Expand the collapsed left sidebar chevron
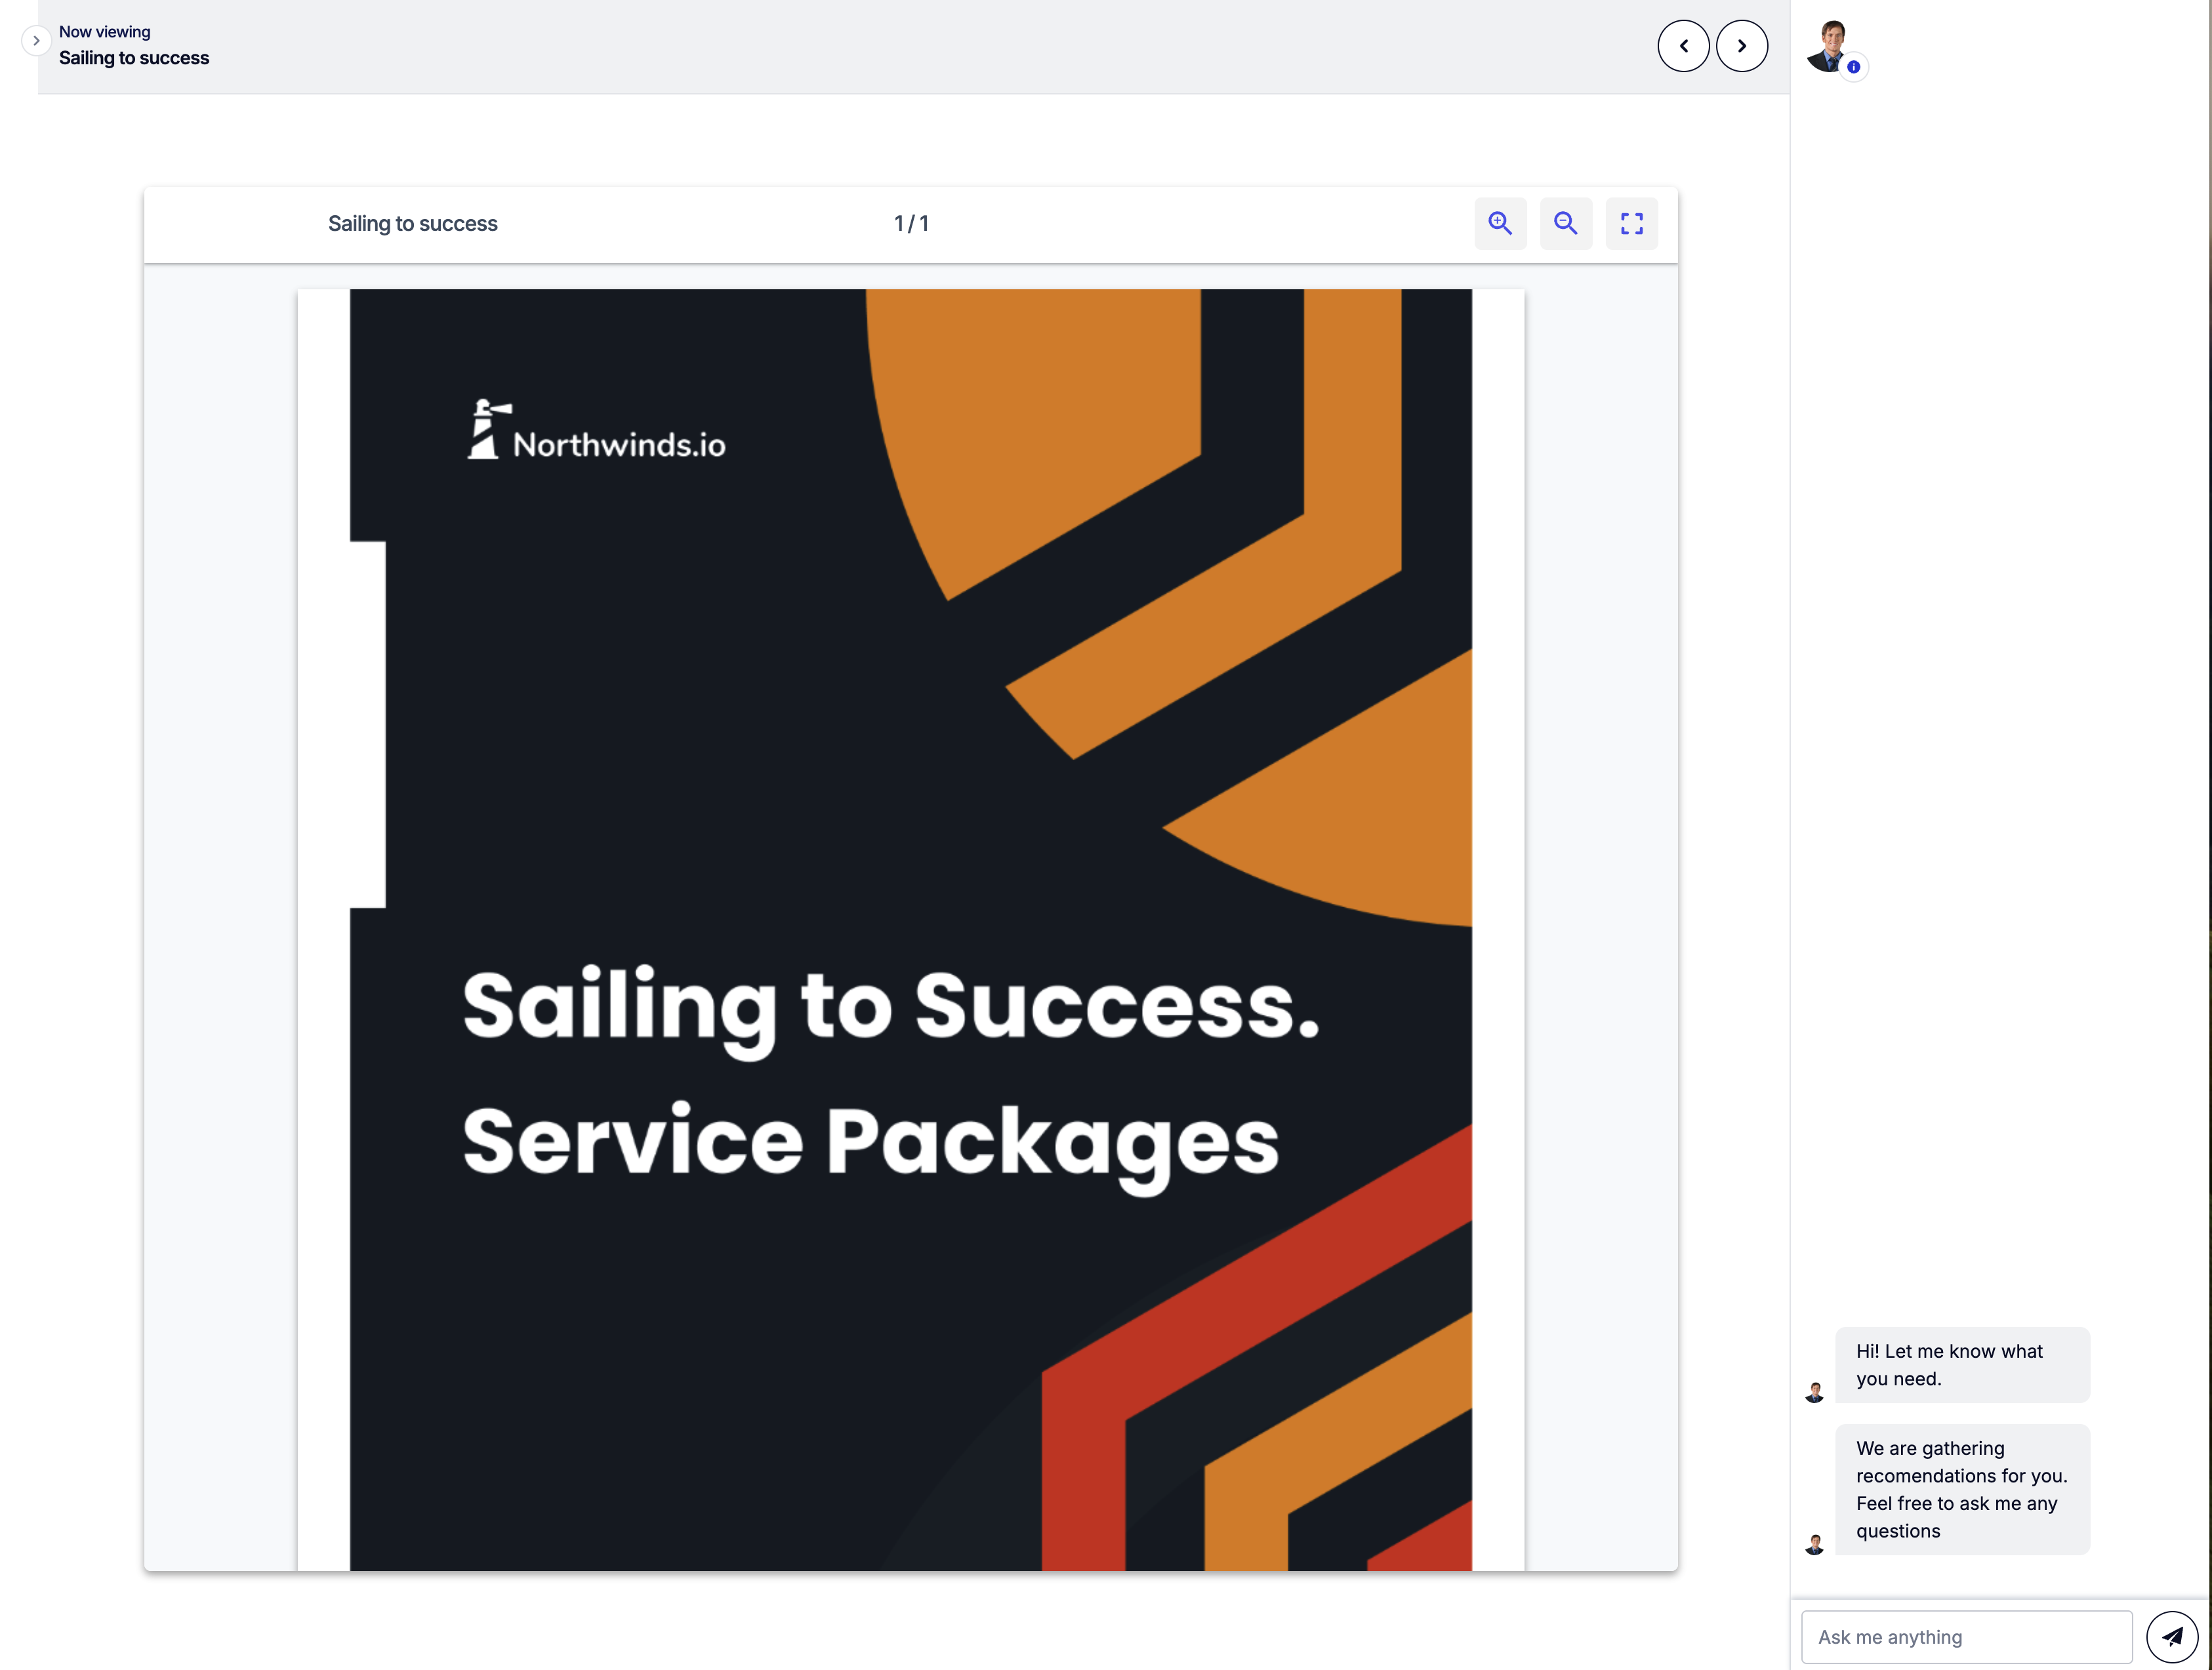The image size is (2212, 1670). click(x=36, y=41)
